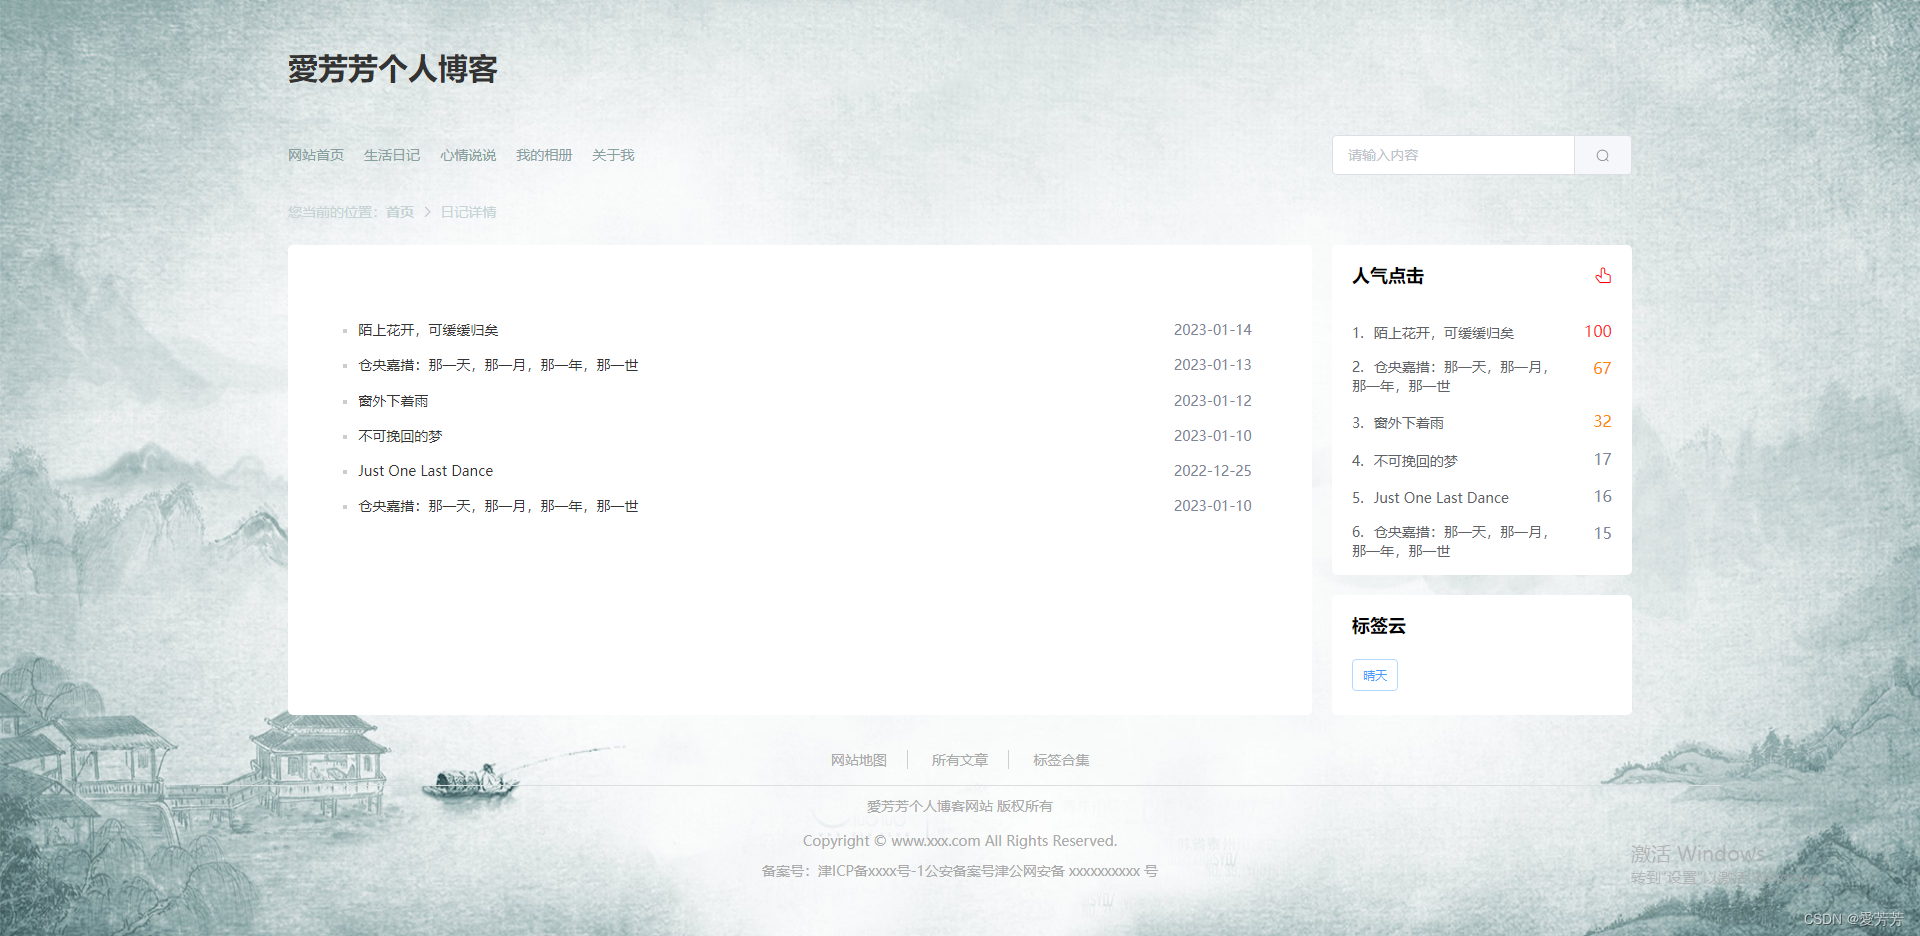The height and width of the screenshot is (936, 1920).
Task: Click hit count 16 in sidebar
Action: 1602,496
